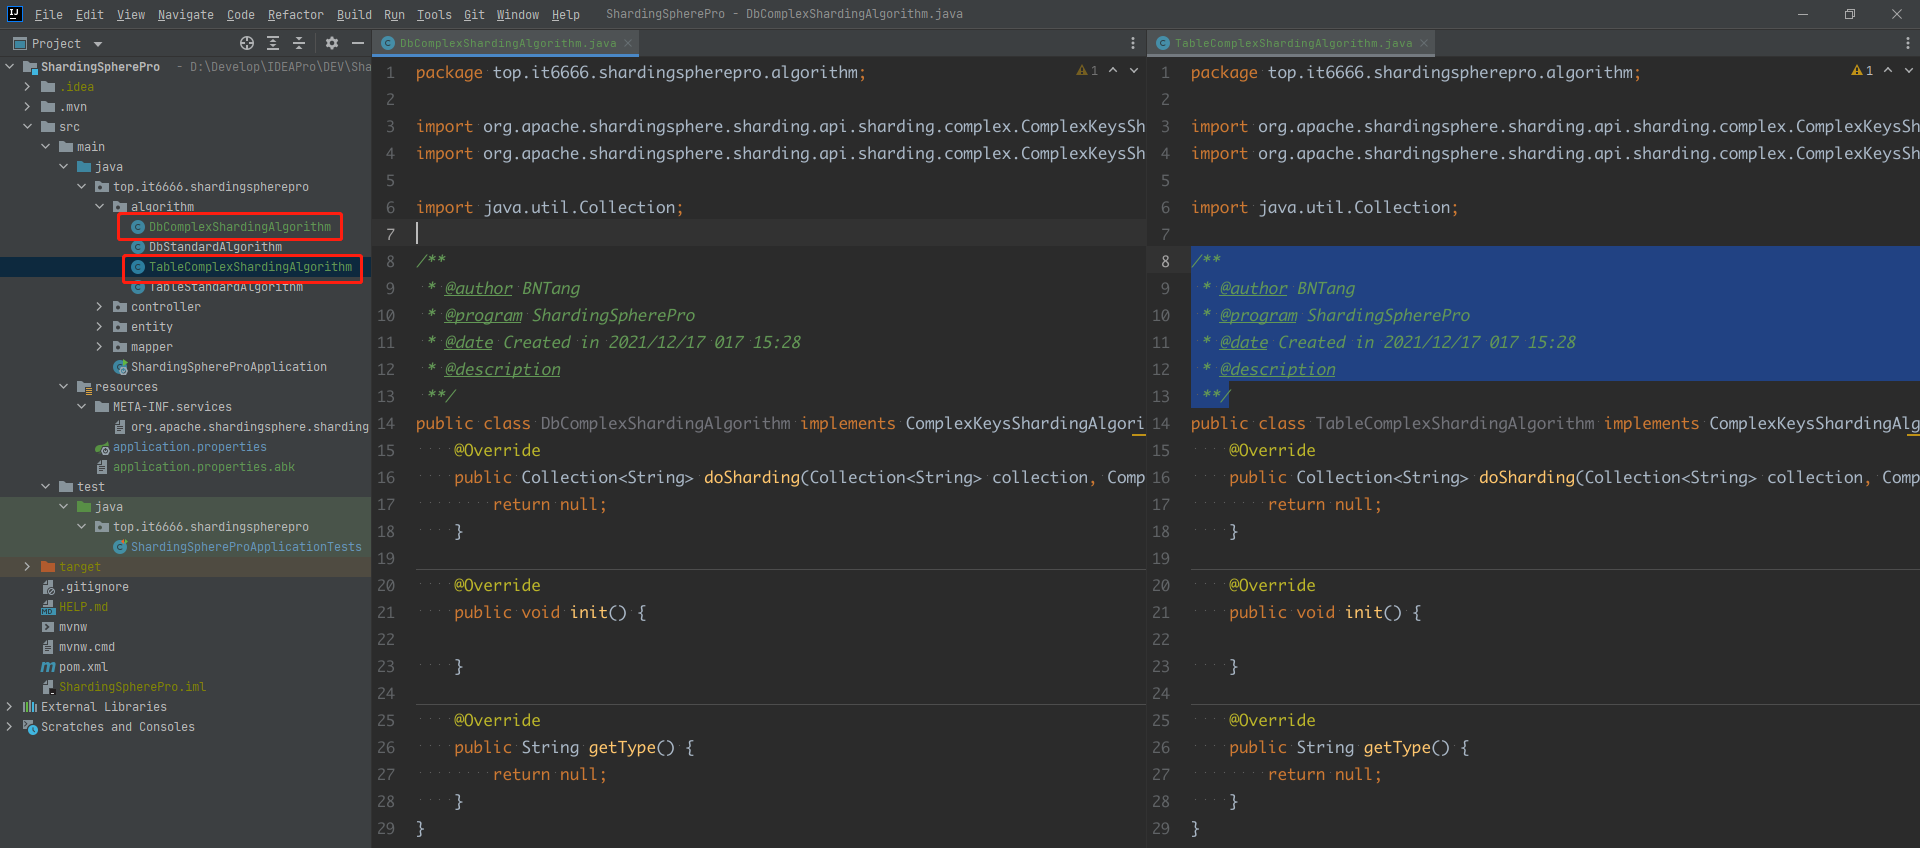Open Project panel gear settings

pyautogui.click(x=332, y=43)
